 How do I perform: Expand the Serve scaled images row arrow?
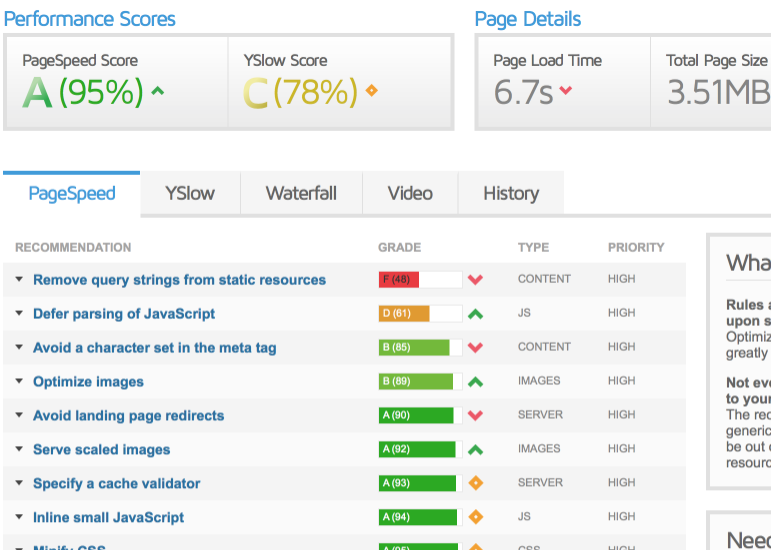click(19, 449)
